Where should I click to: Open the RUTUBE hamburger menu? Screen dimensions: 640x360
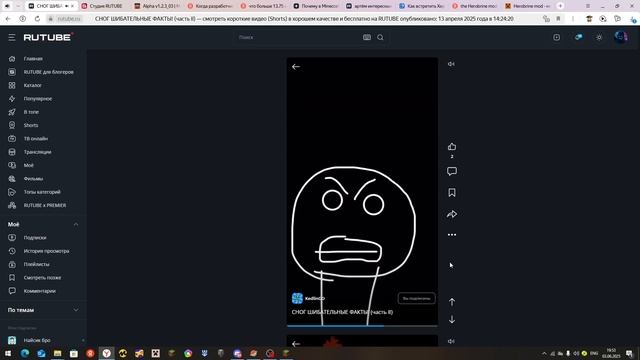pos(11,38)
